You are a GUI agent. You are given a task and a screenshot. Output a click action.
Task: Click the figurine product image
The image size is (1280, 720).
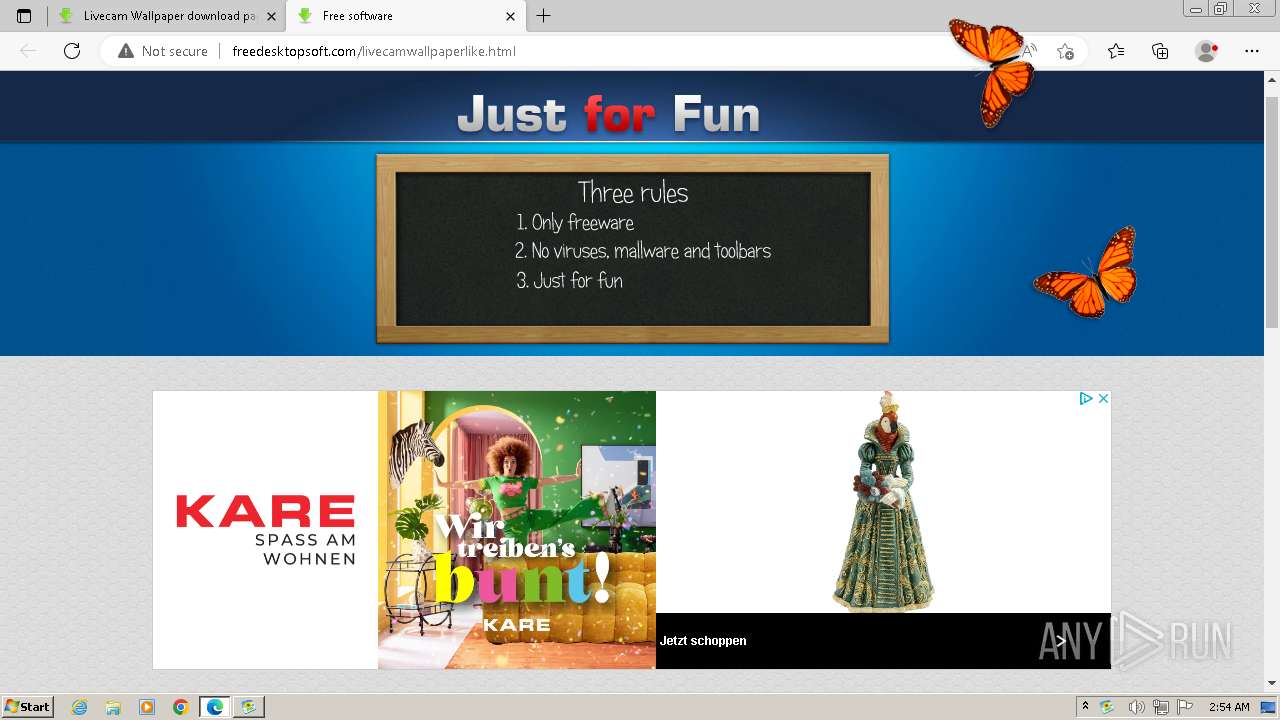[x=884, y=501]
